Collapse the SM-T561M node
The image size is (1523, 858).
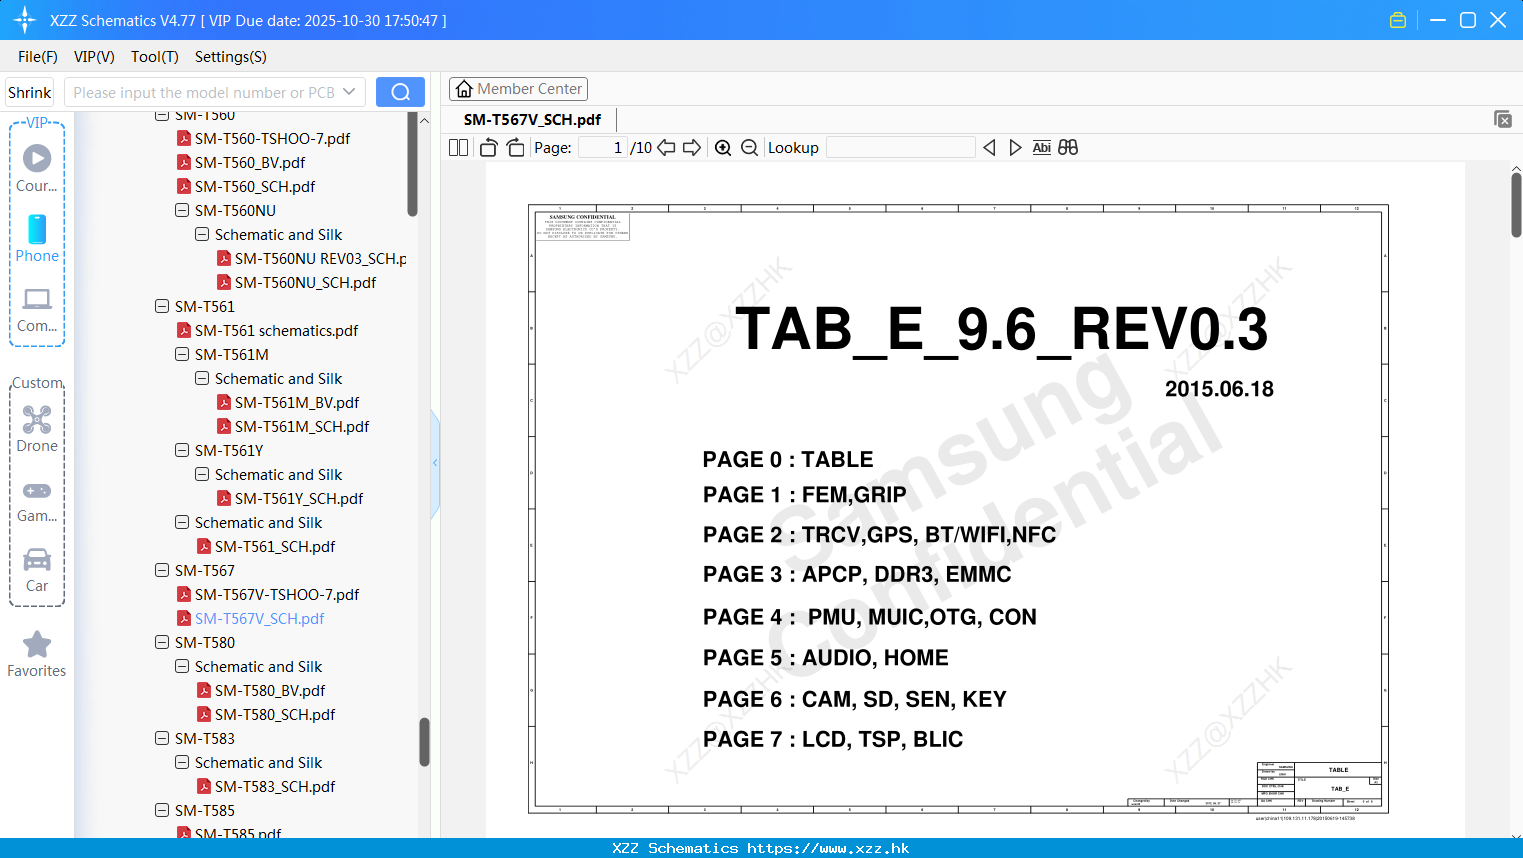[x=182, y=354]
